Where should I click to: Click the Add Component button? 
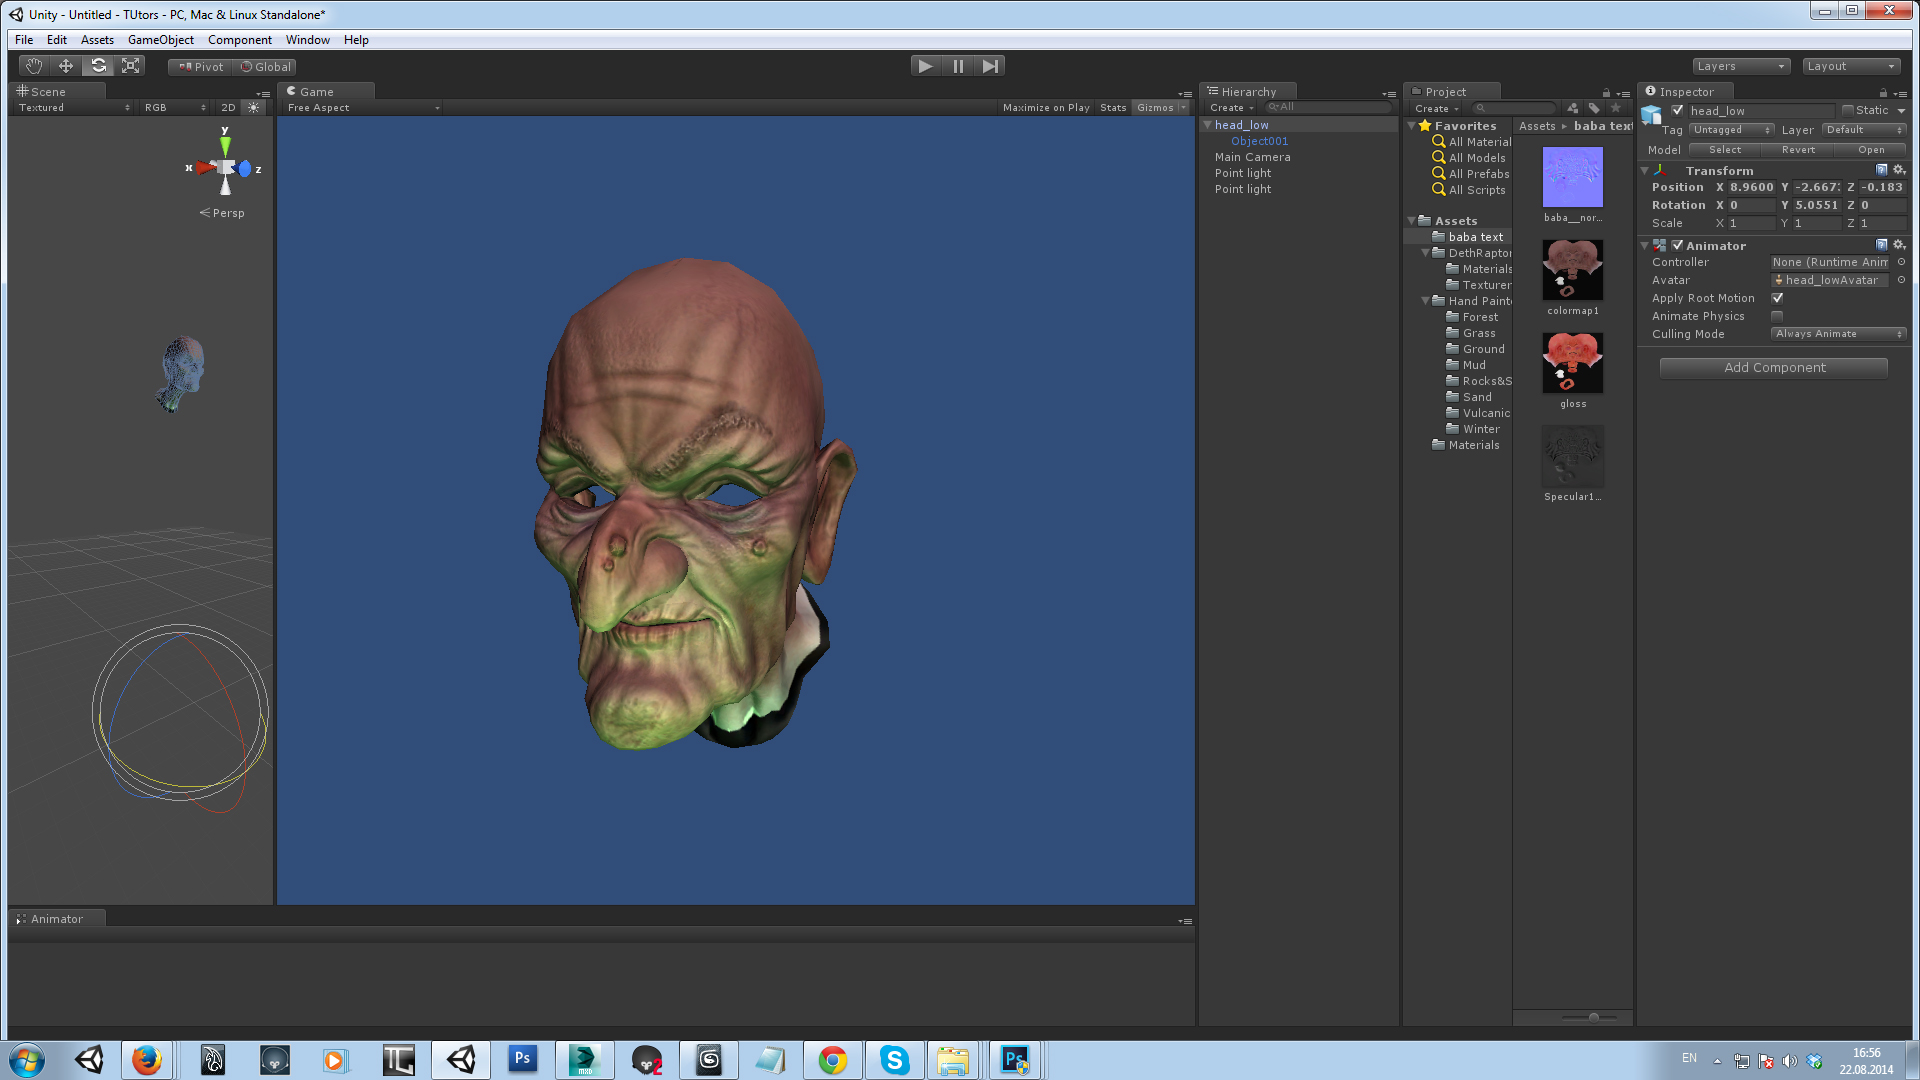coord(1773,368)
